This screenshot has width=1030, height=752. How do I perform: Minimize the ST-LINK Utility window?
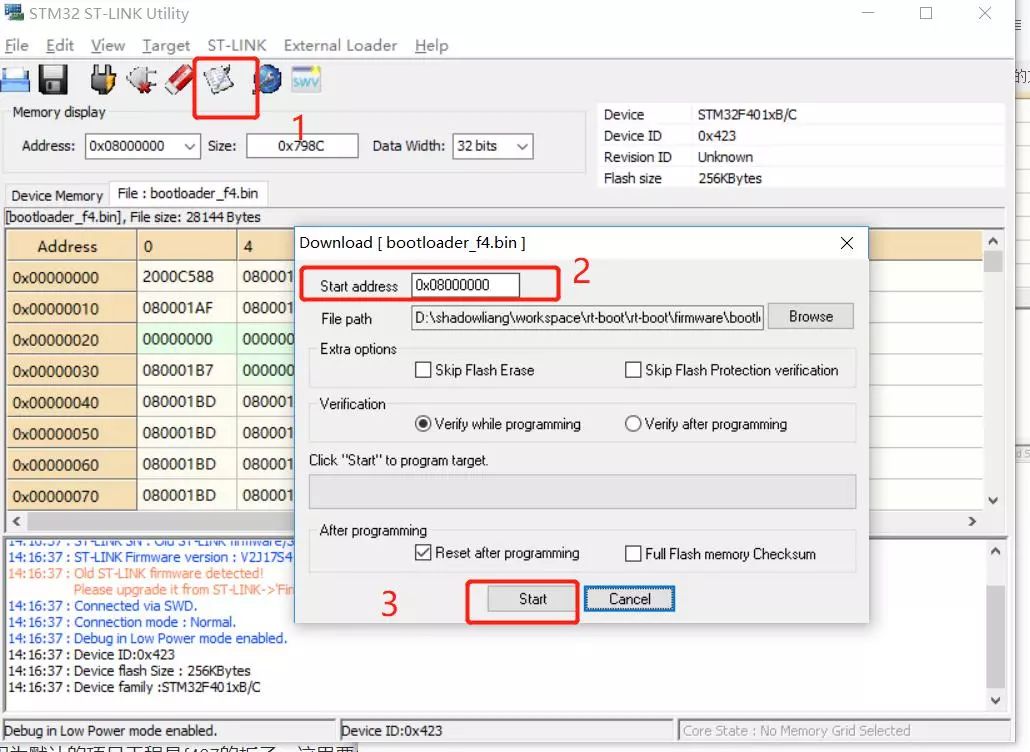click(868, 13)
